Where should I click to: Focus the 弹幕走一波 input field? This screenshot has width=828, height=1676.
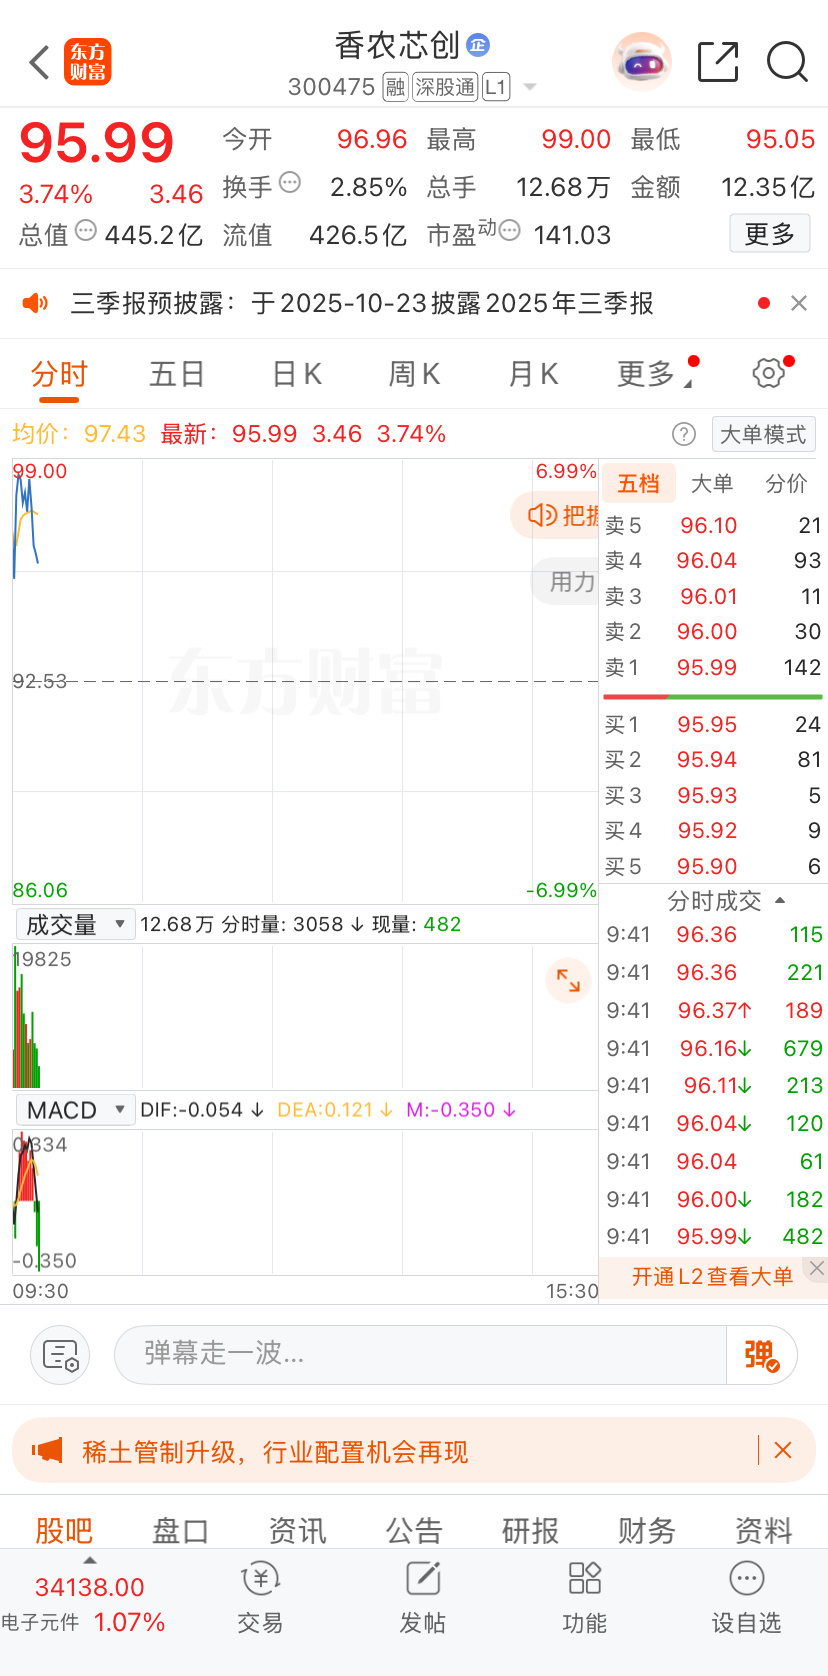coord(420,1355)
